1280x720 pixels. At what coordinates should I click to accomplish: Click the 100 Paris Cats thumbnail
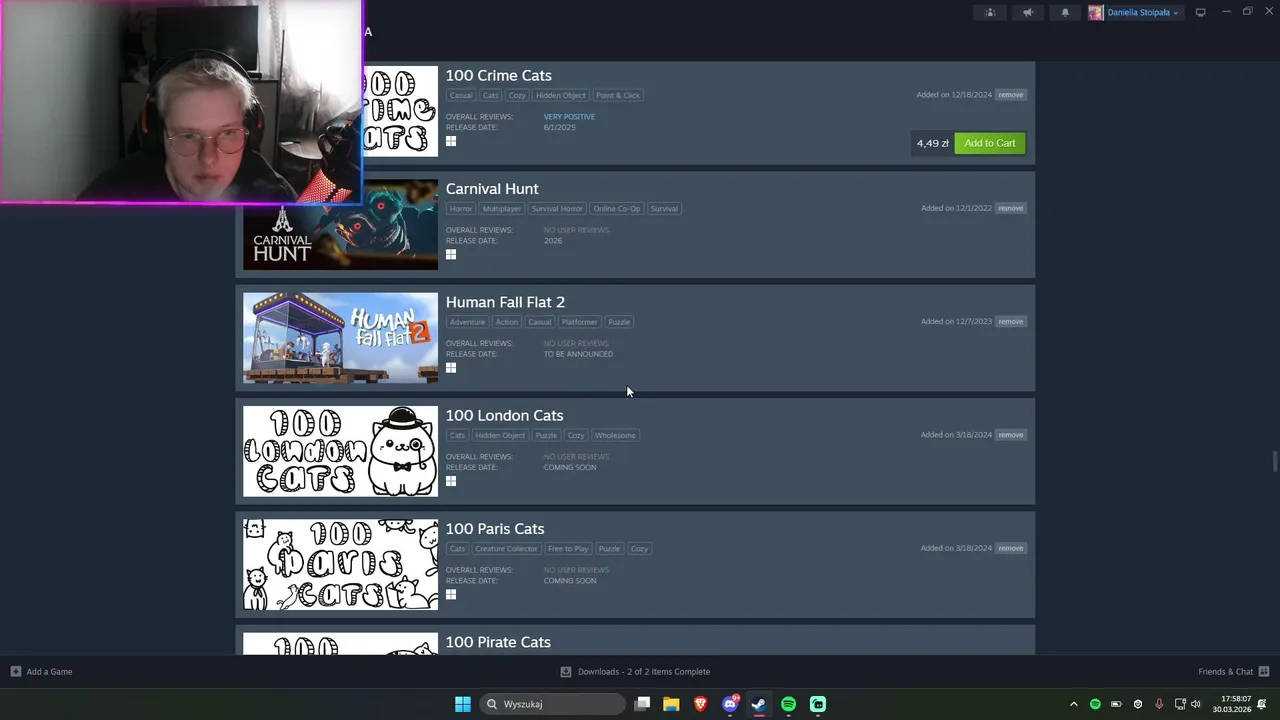(340, 564)
